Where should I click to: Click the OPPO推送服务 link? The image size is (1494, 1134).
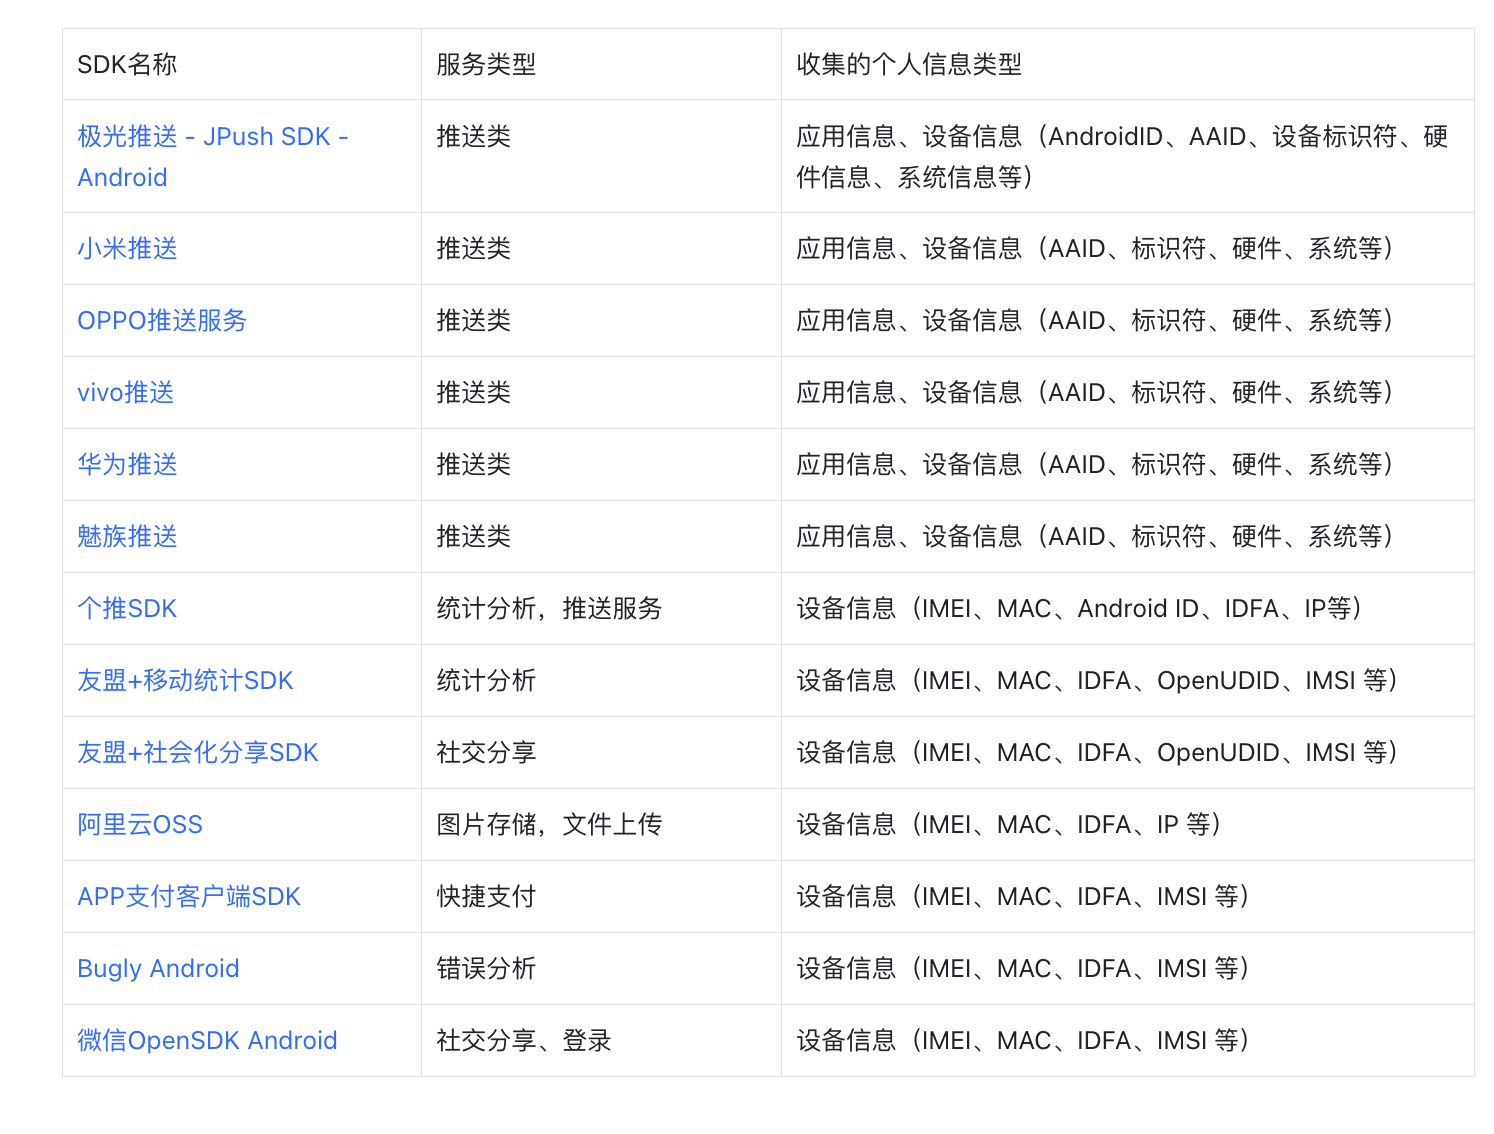click(x=162, y=320)
